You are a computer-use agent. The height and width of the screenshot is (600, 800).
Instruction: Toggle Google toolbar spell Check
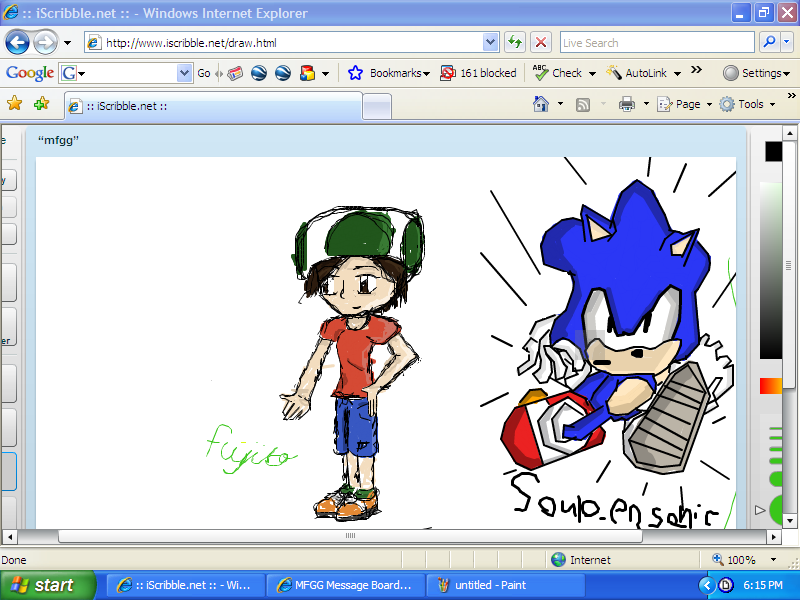(x=558, y=73)
